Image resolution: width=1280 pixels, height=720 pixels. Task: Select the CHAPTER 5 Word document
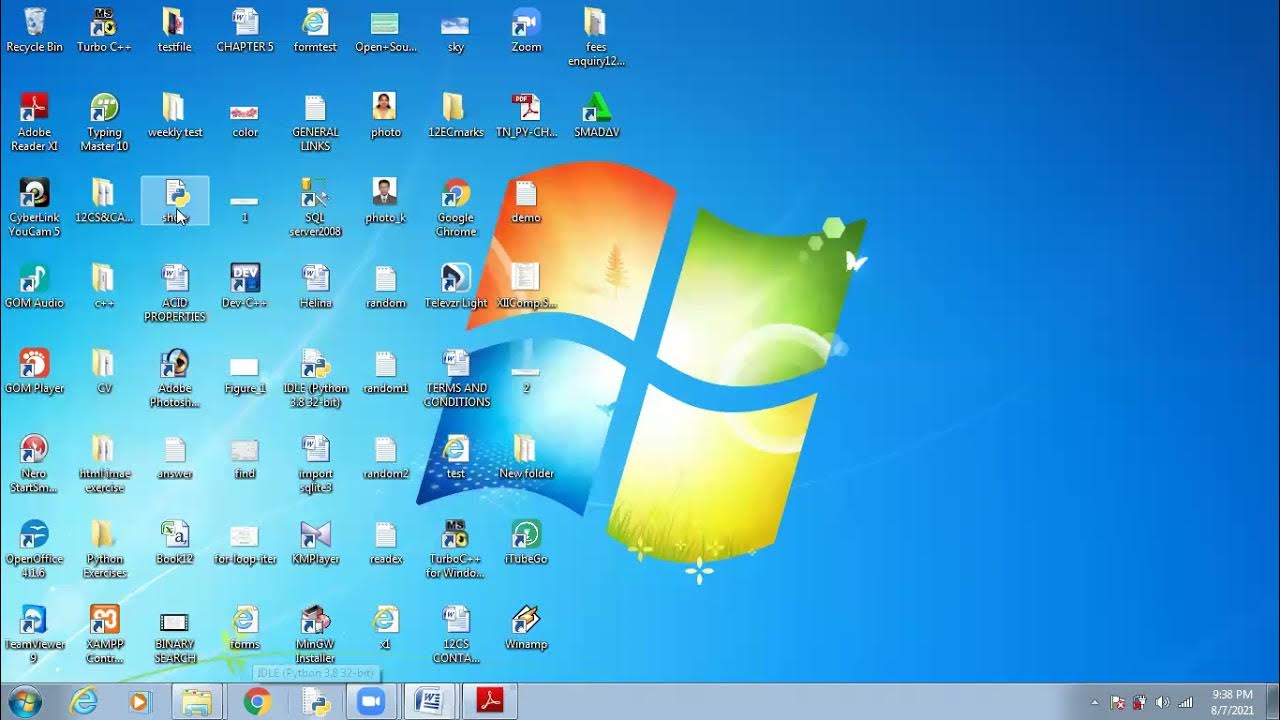pyautogui.click(x=245, y=30)
